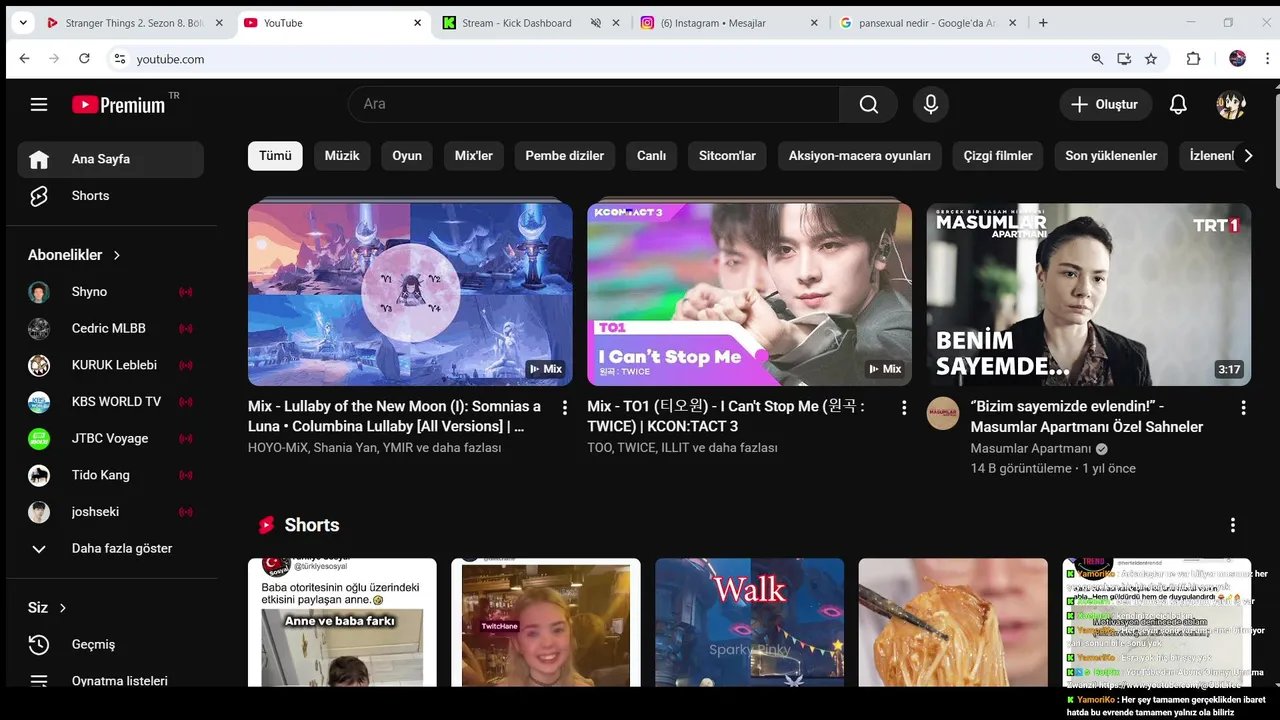Click the Masumlar Apartmanı channel name
1280x720 pixels.
pyautogui.click(x=1031, y=448)
